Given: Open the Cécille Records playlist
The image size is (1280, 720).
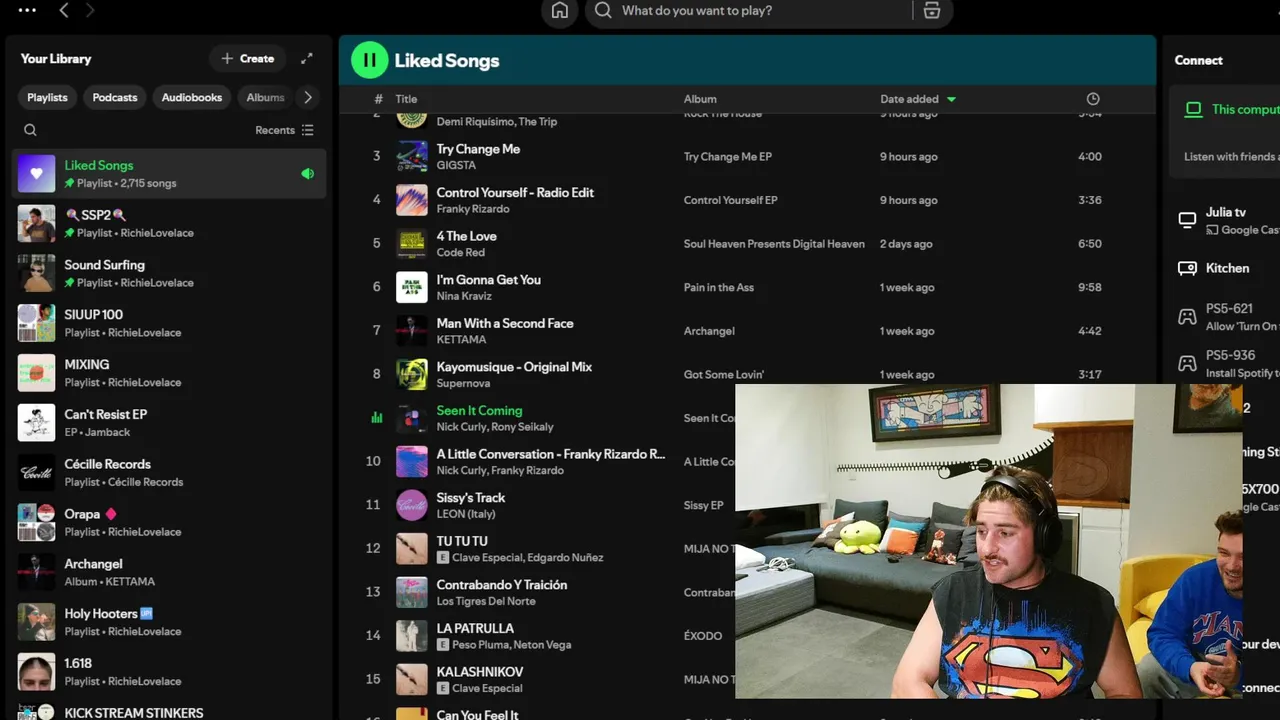Looking at the screenshot, I should click(x=169, y=472).
